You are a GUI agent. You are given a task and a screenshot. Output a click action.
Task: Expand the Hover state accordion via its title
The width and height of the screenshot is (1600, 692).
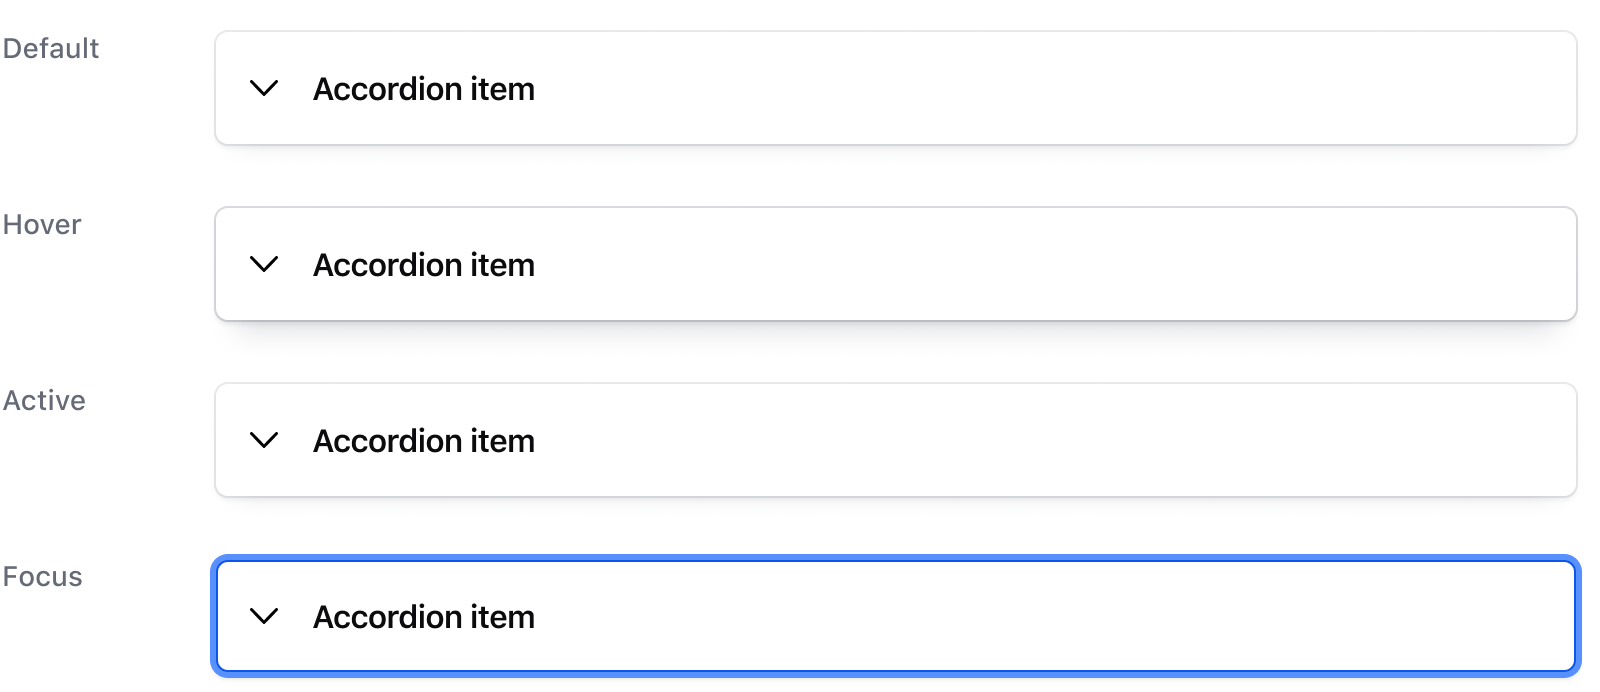coord(424,265)
